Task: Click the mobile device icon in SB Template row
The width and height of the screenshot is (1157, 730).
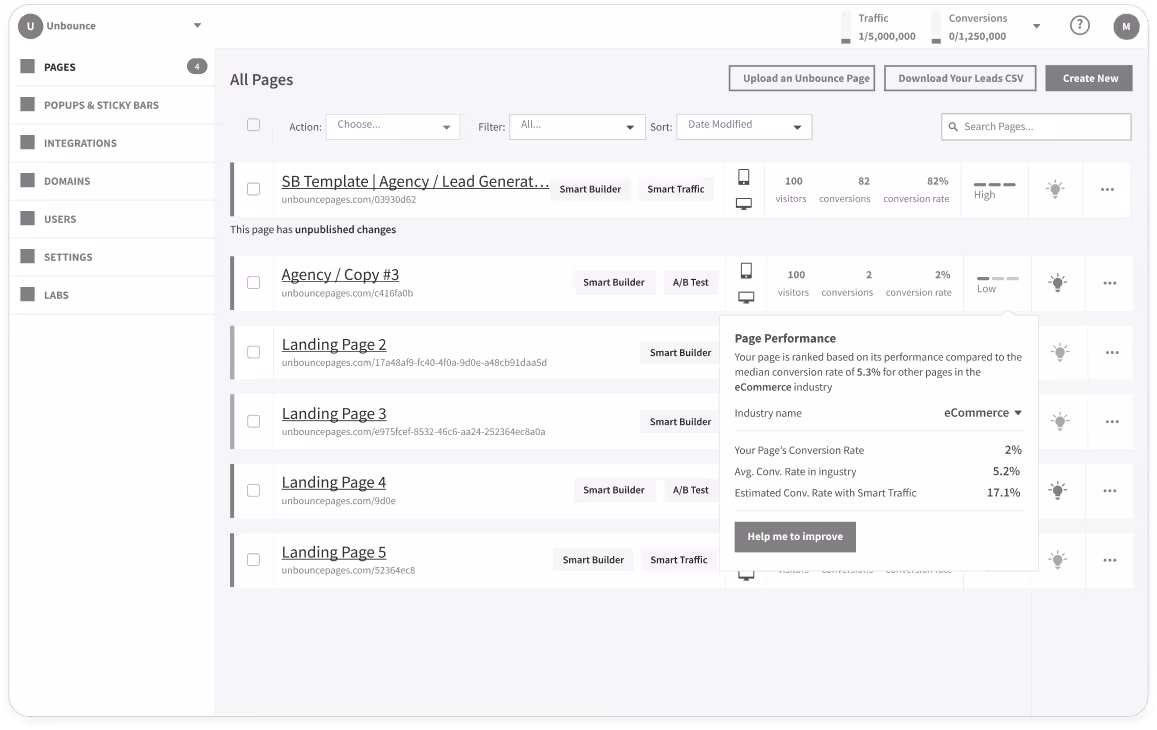Action: (x=744, y=177)
